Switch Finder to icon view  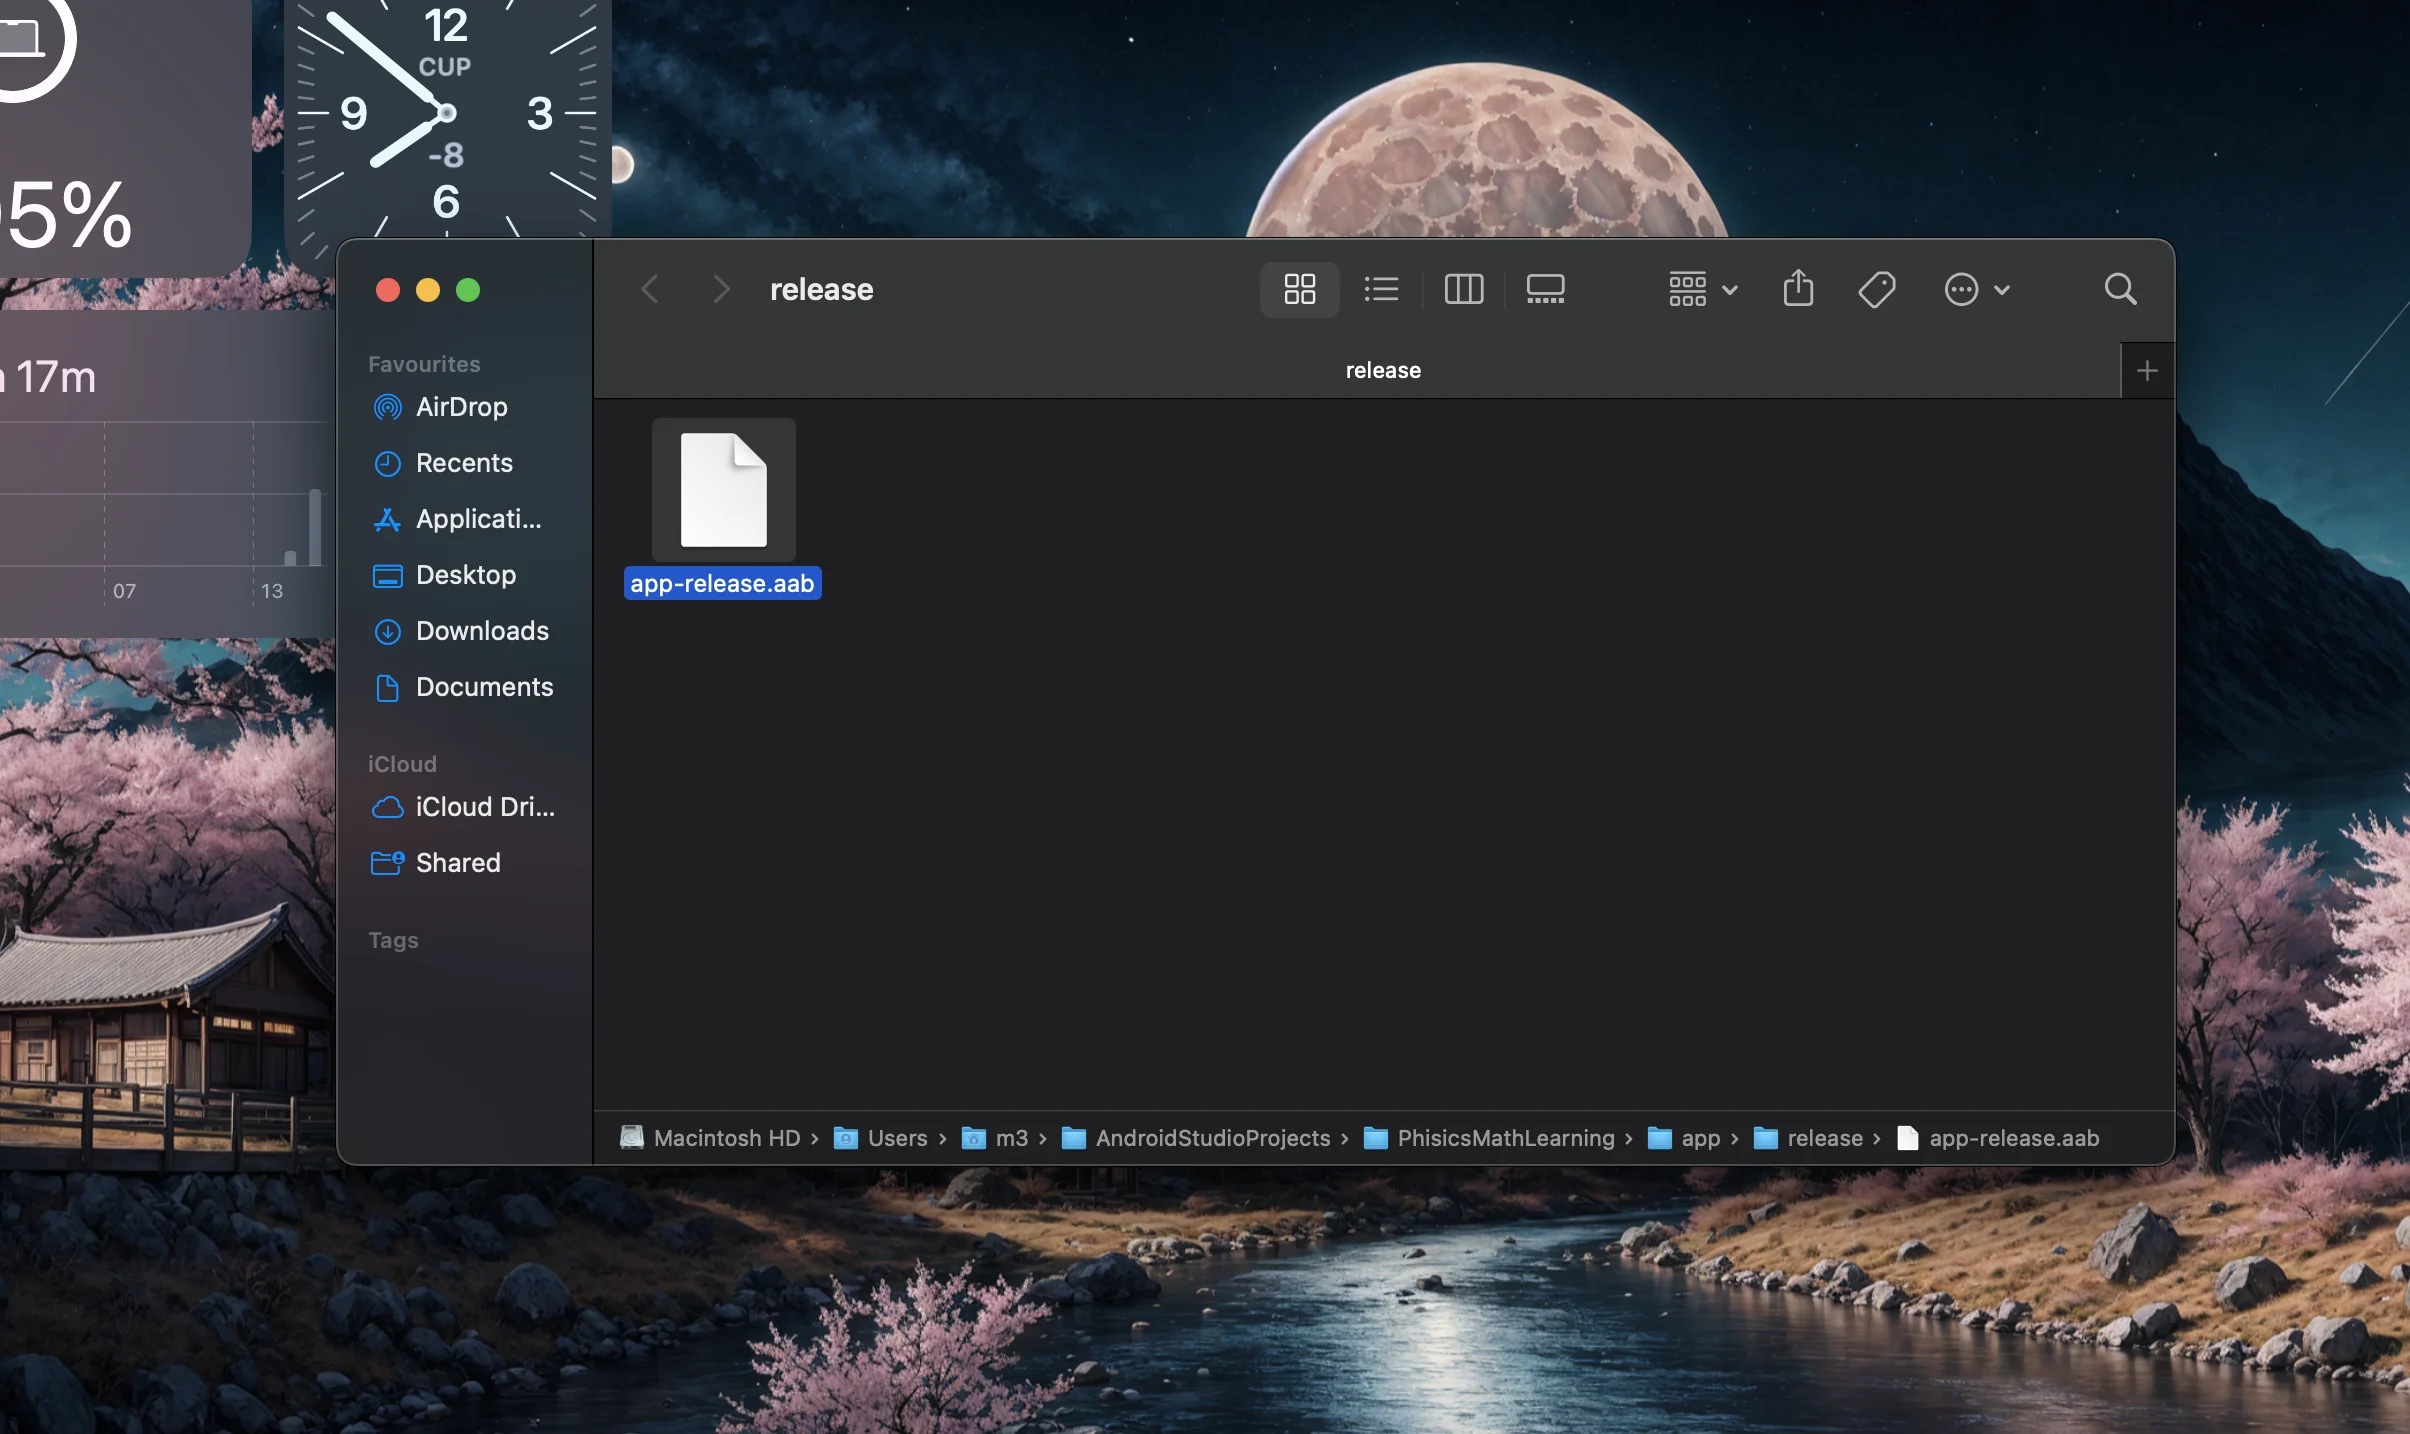pos(1299,290)
